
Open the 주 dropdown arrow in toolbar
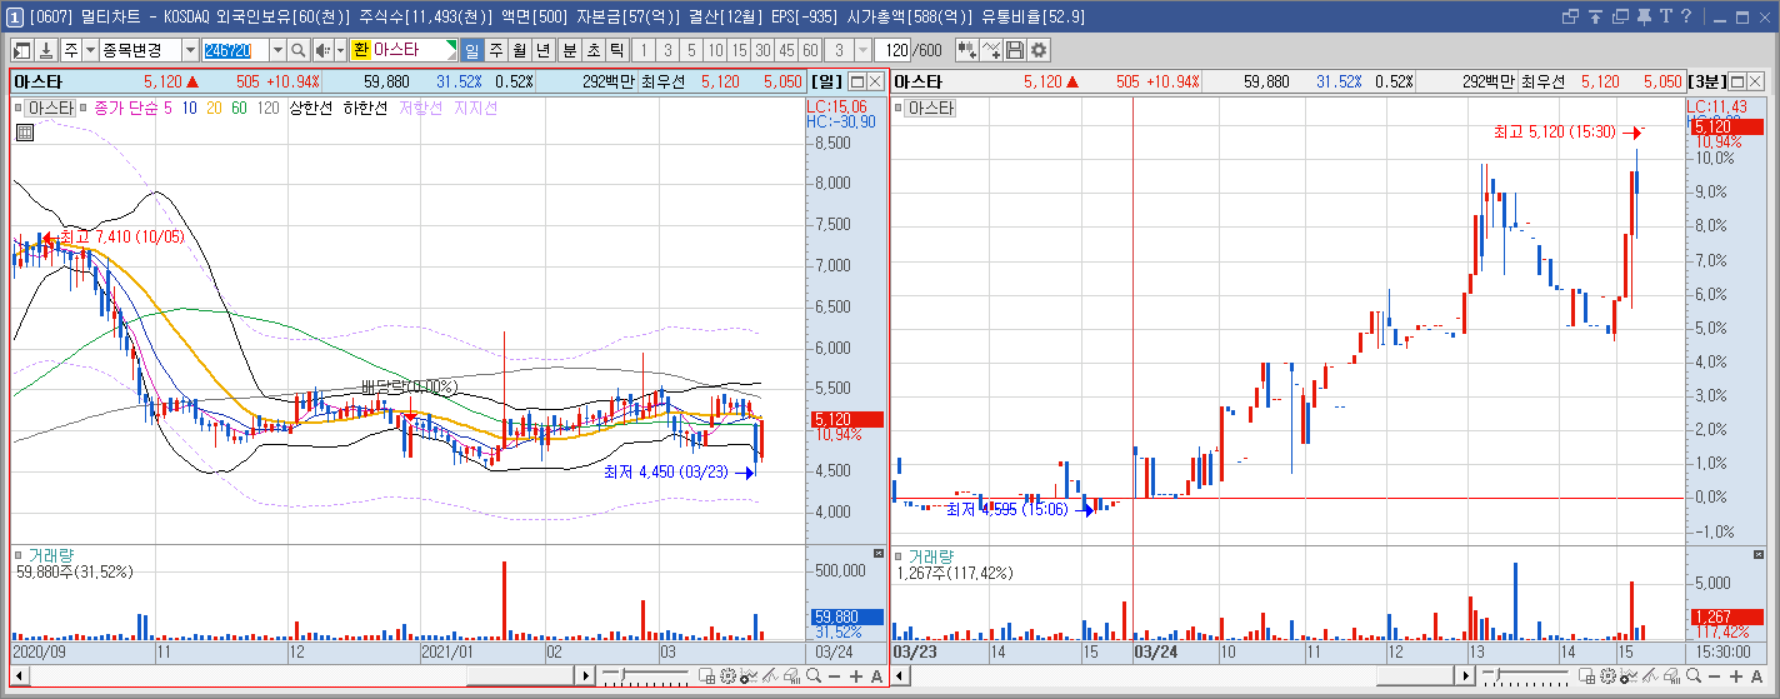(90, 50)
